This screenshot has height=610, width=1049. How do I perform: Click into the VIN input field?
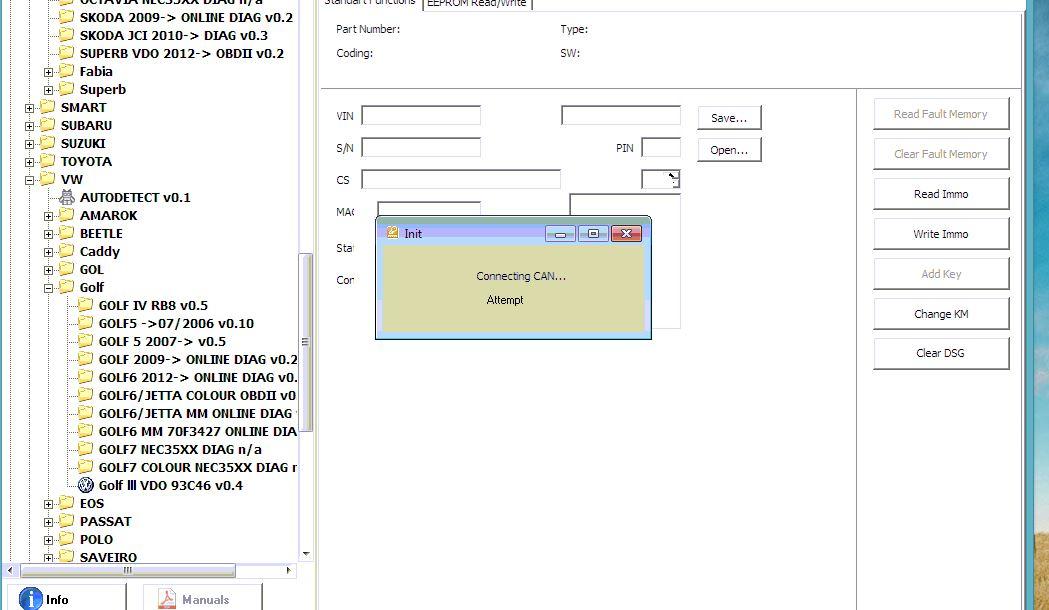point(420,116)
